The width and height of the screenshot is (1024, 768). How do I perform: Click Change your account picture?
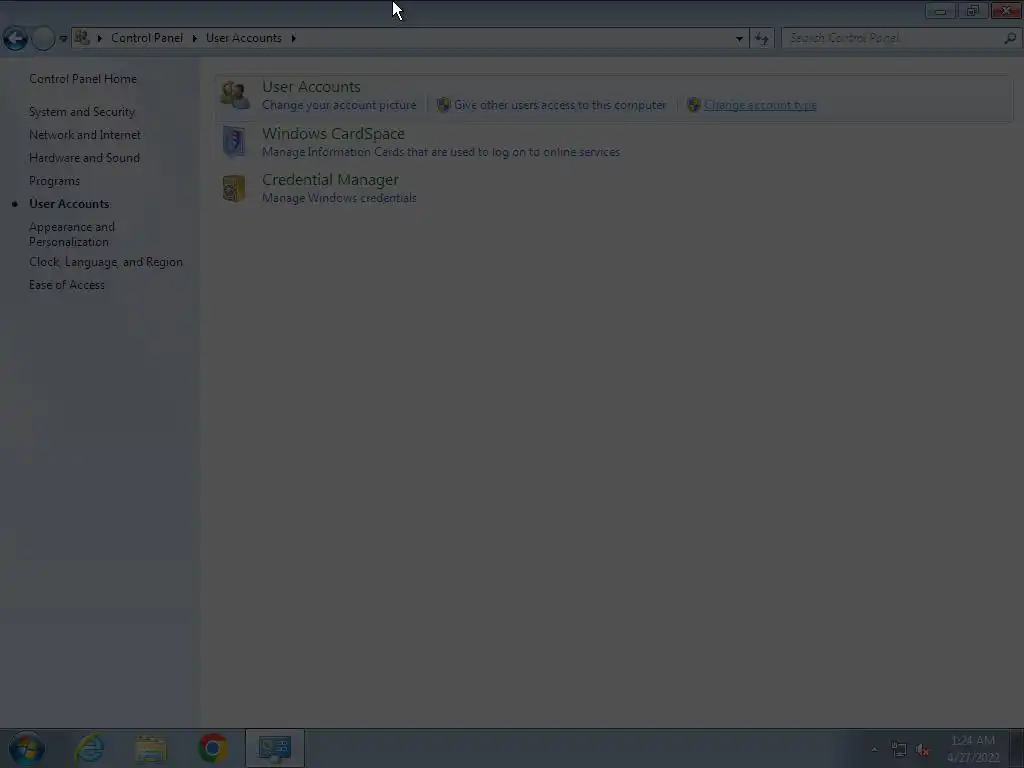tap(339, 105)
